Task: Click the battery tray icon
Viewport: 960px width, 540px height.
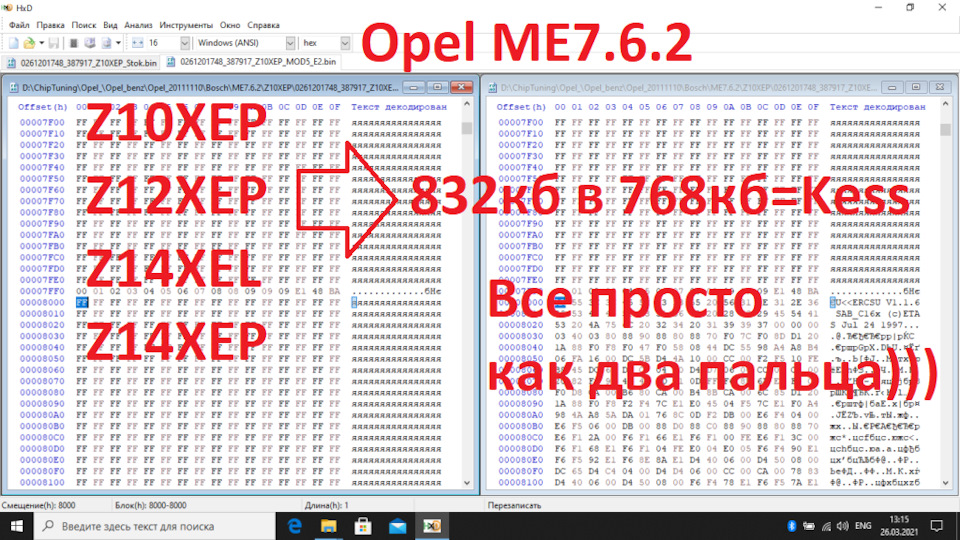Action: point(808,526)
